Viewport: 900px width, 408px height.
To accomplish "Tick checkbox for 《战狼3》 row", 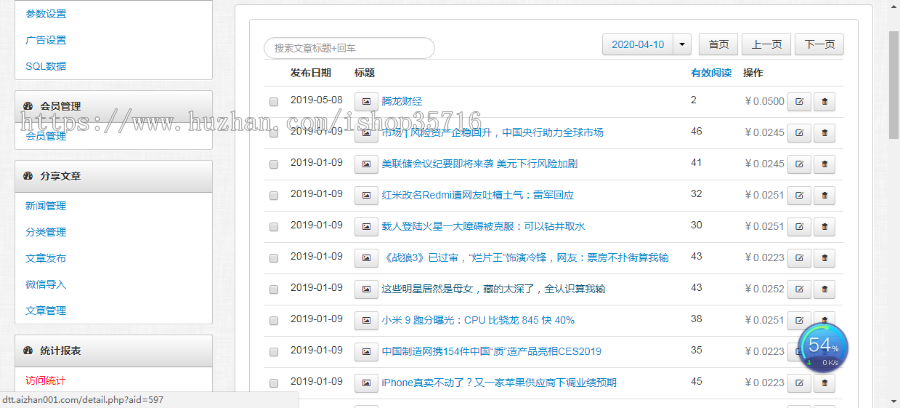I will (273, 258).
